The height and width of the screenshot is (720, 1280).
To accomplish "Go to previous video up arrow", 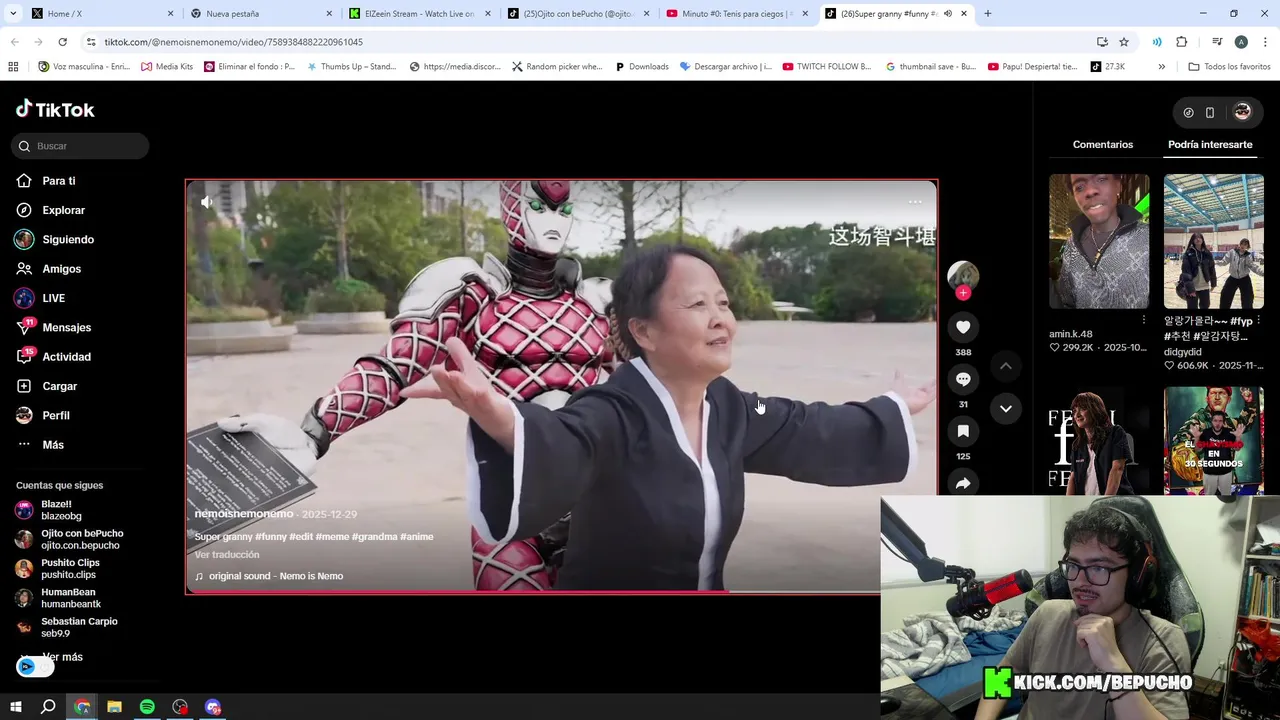I will (1006, 366).
